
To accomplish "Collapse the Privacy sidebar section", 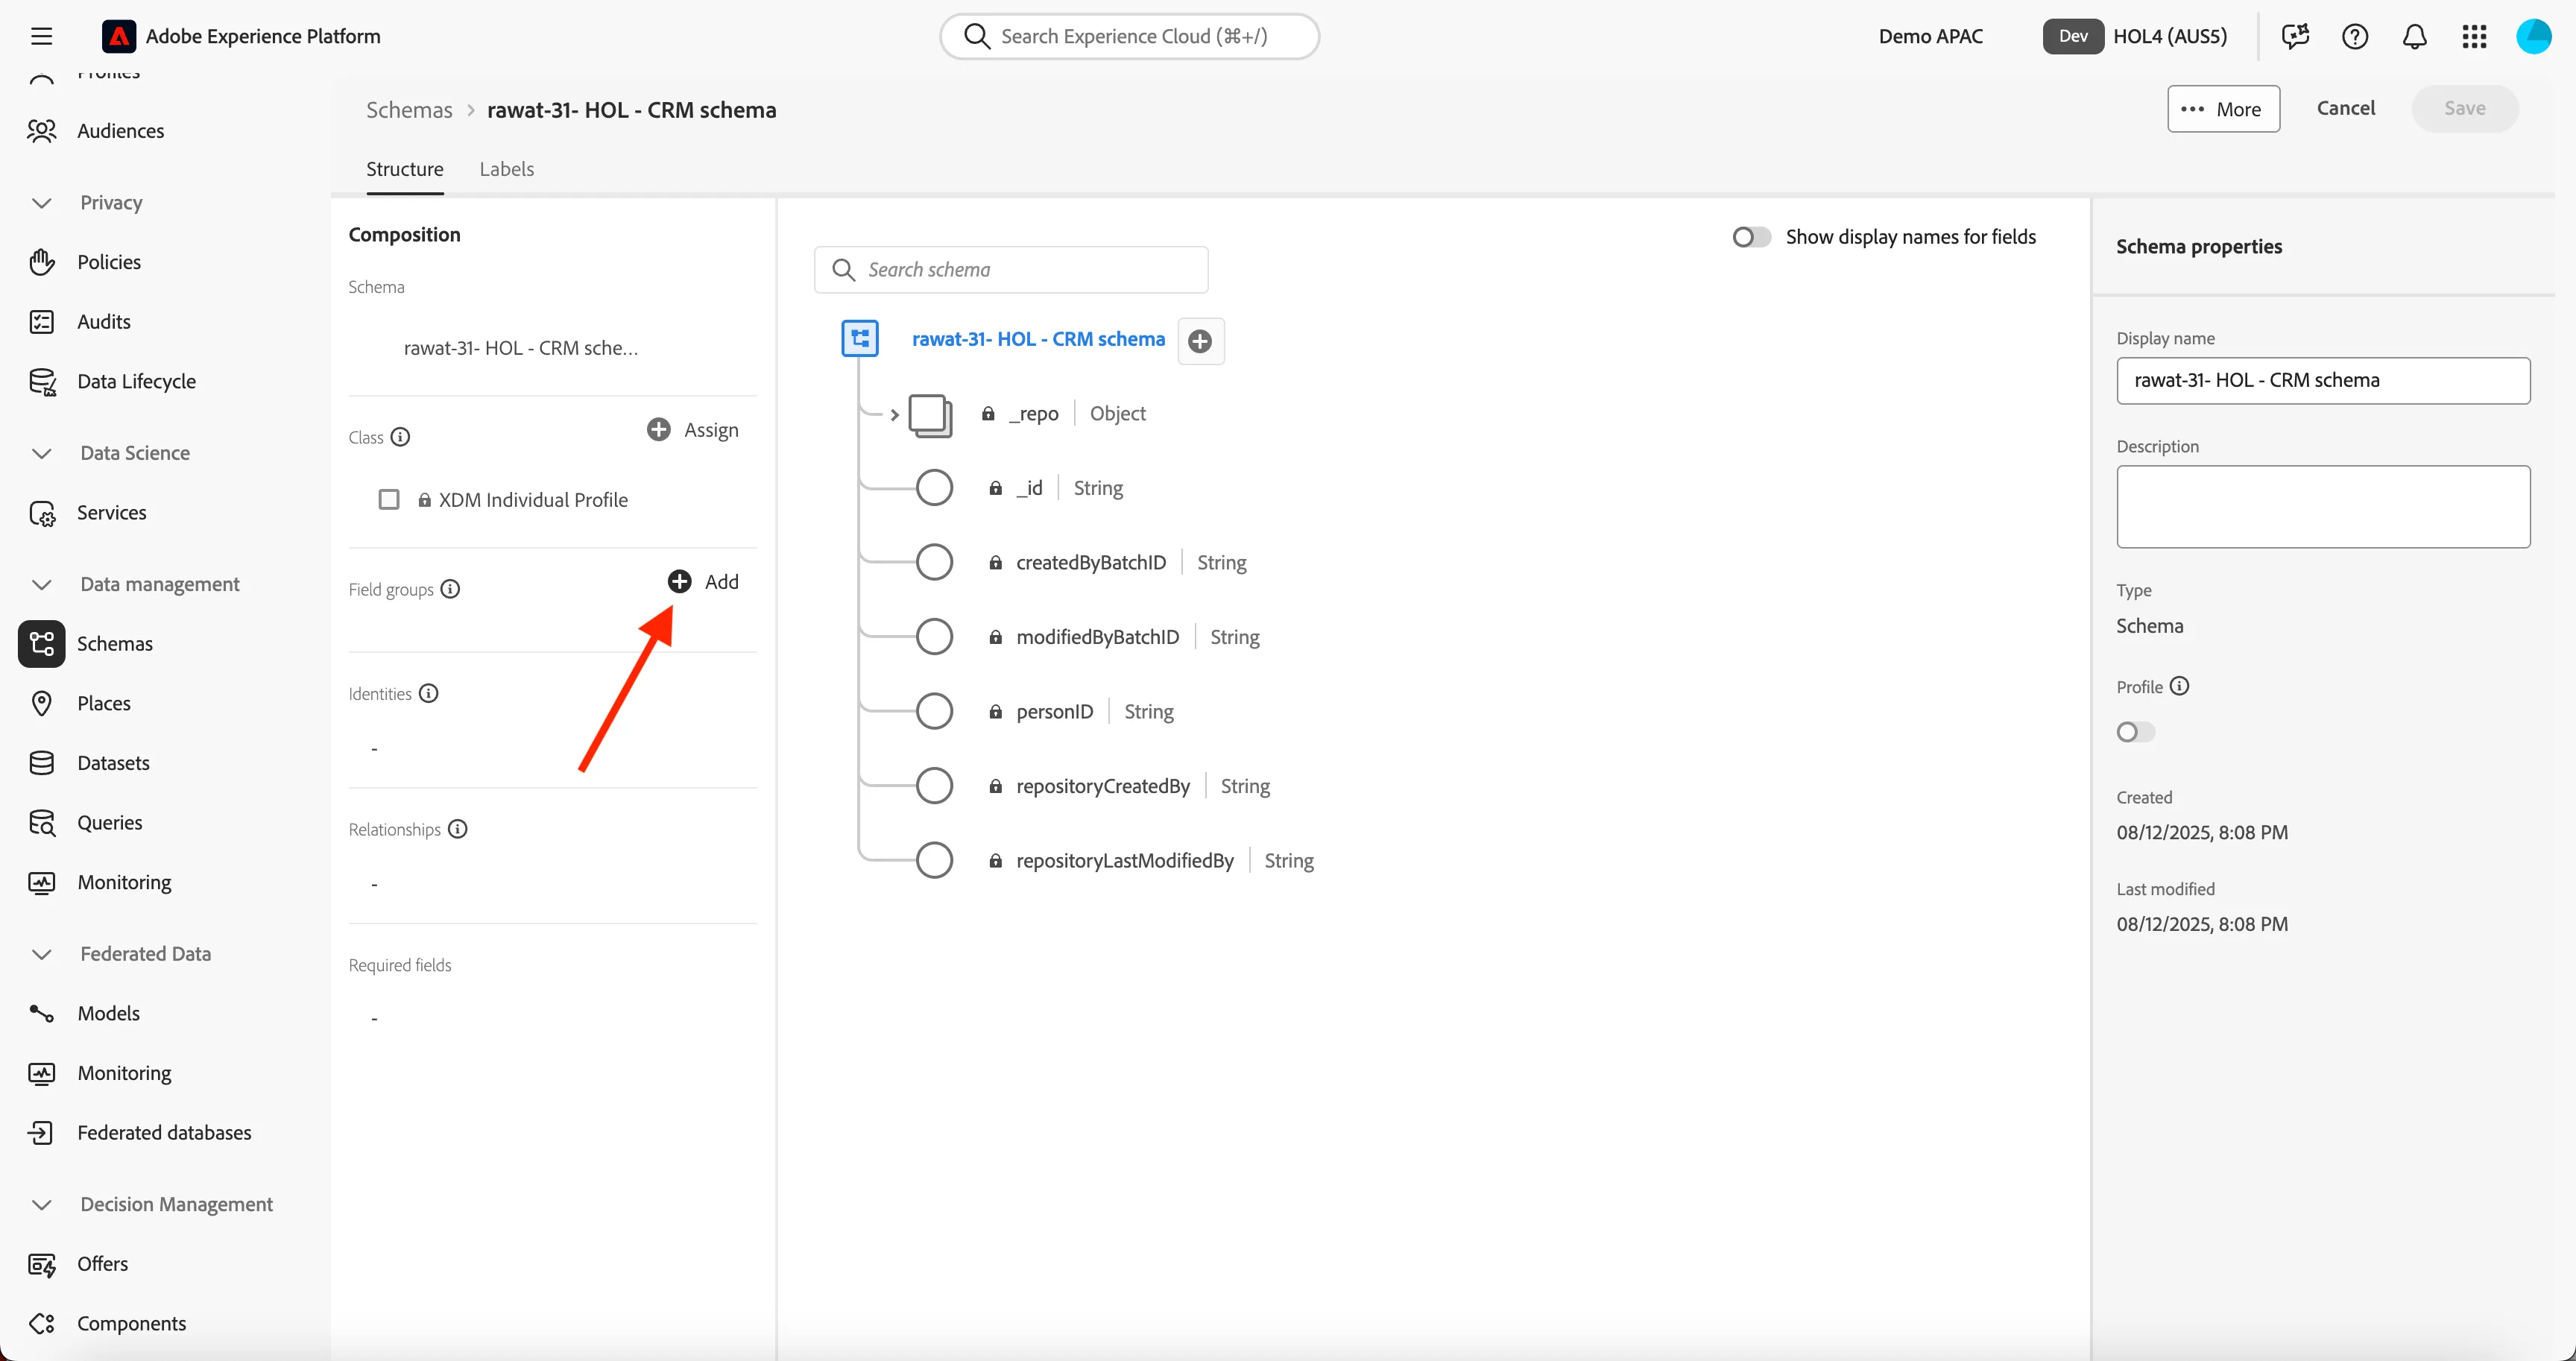I will click(x=41, y=203).
